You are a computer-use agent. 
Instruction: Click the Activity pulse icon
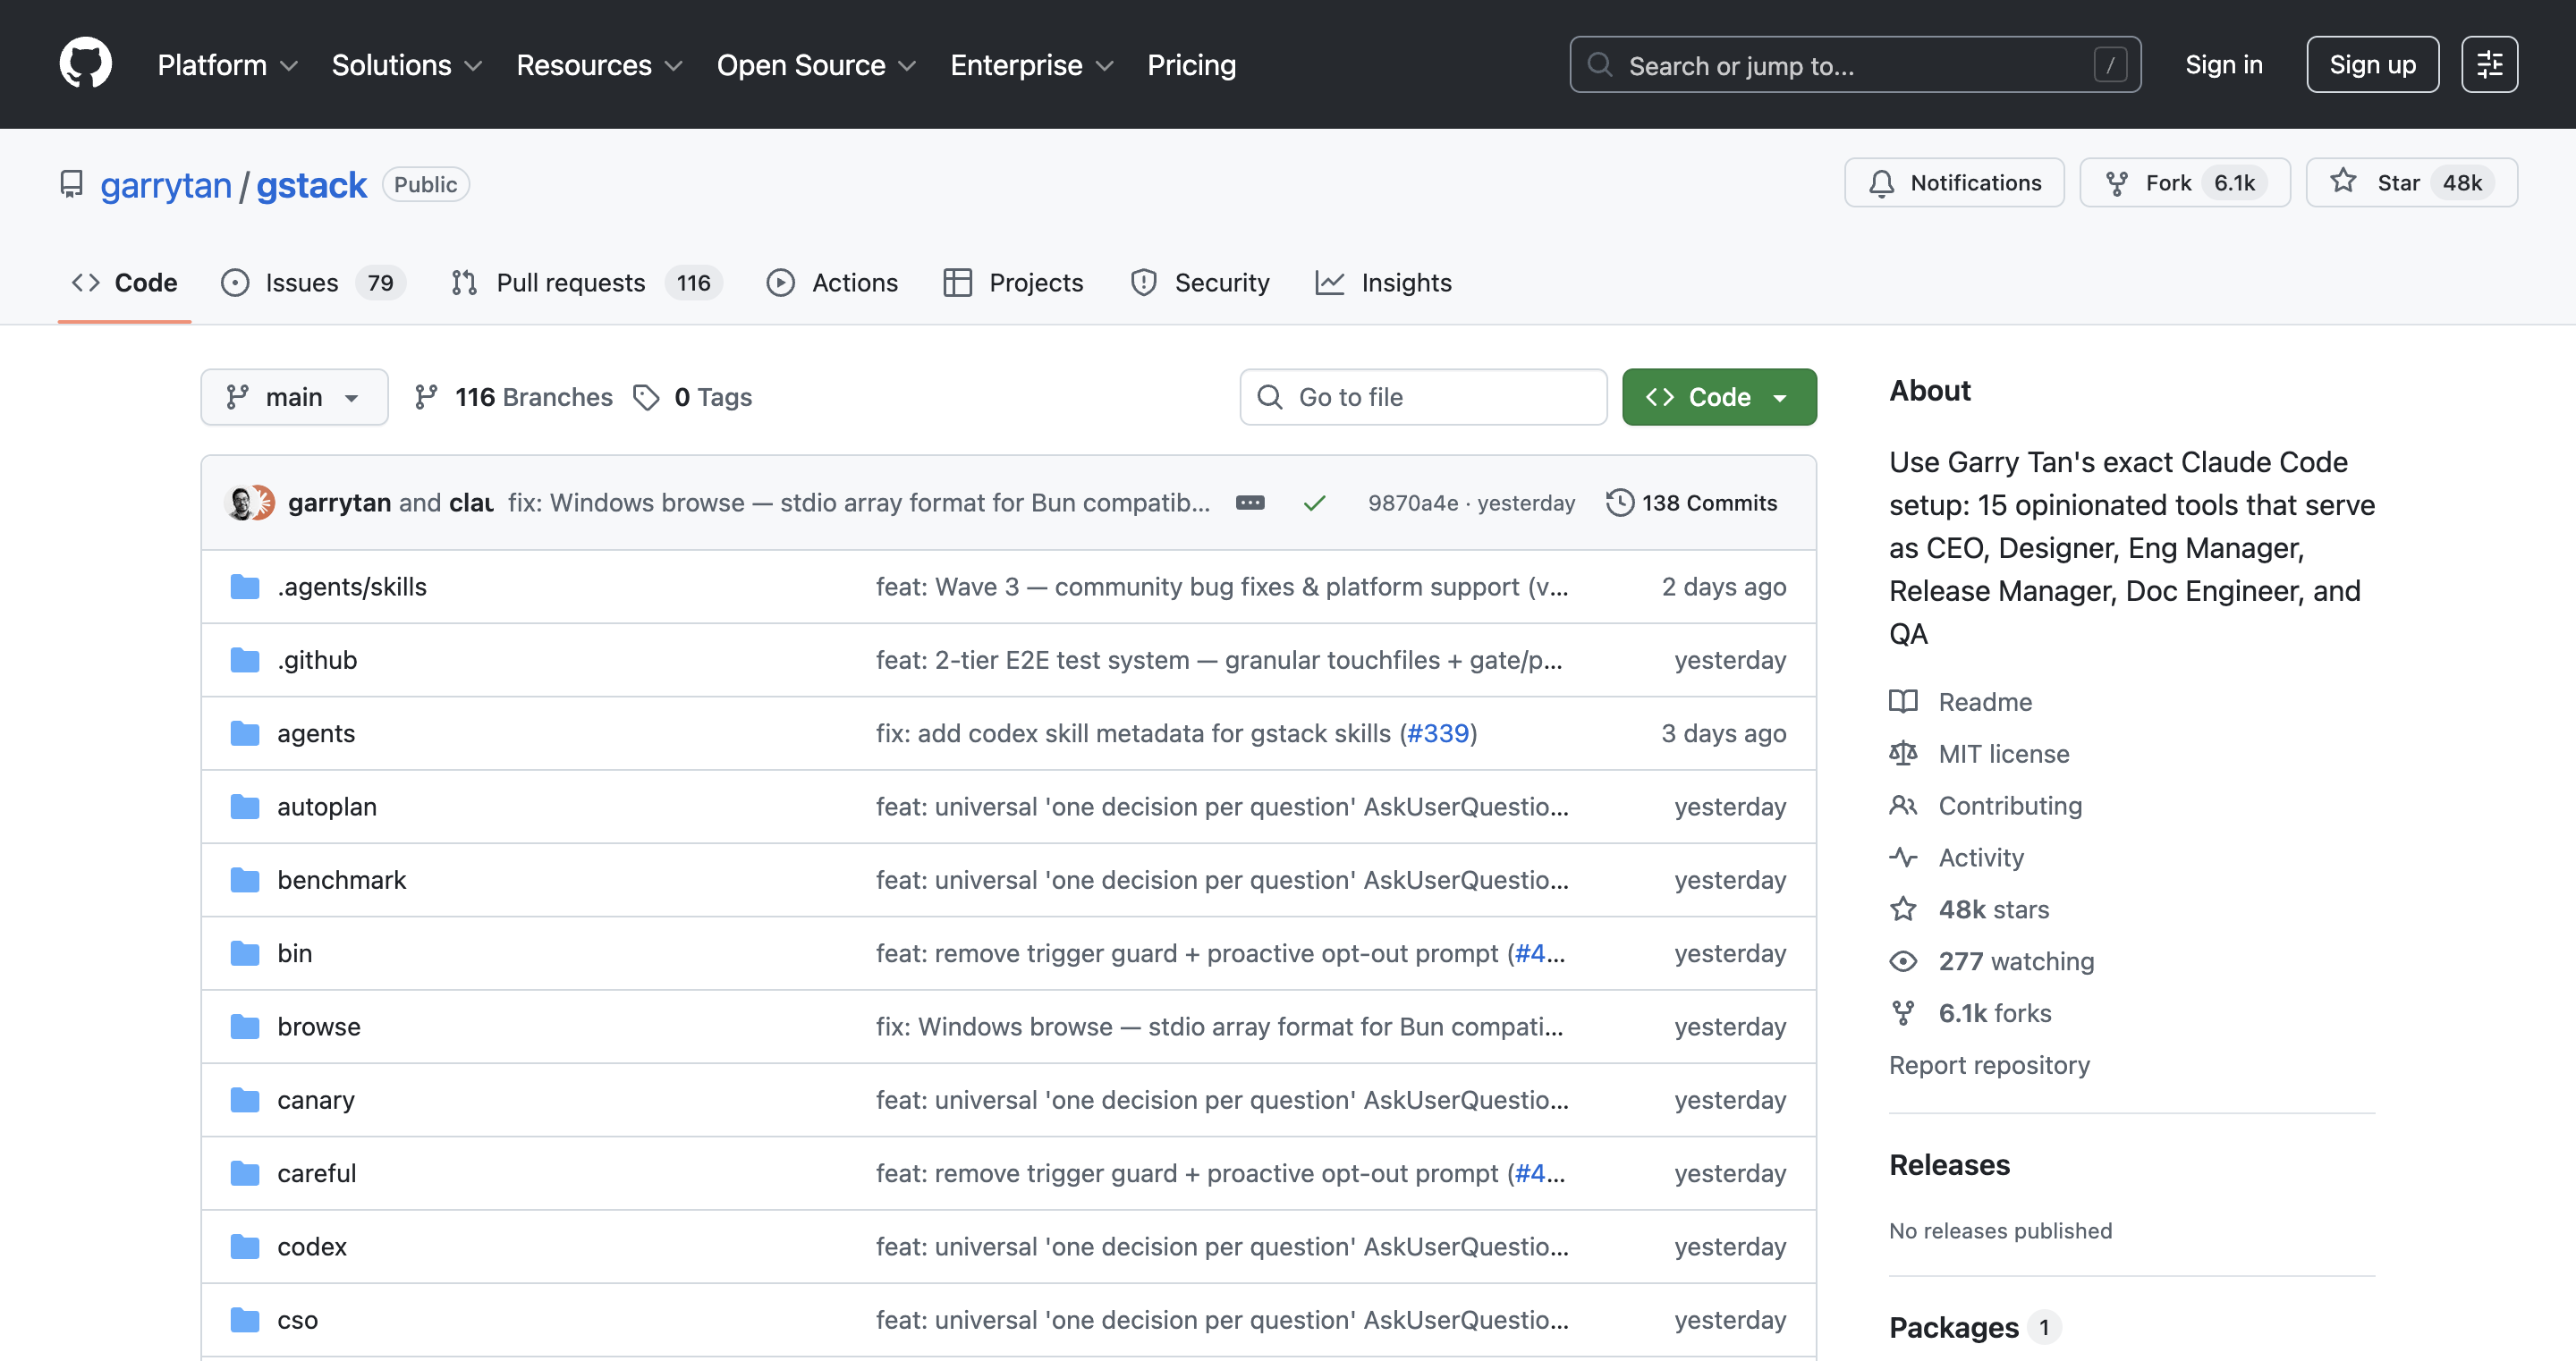coord(1903,858)
